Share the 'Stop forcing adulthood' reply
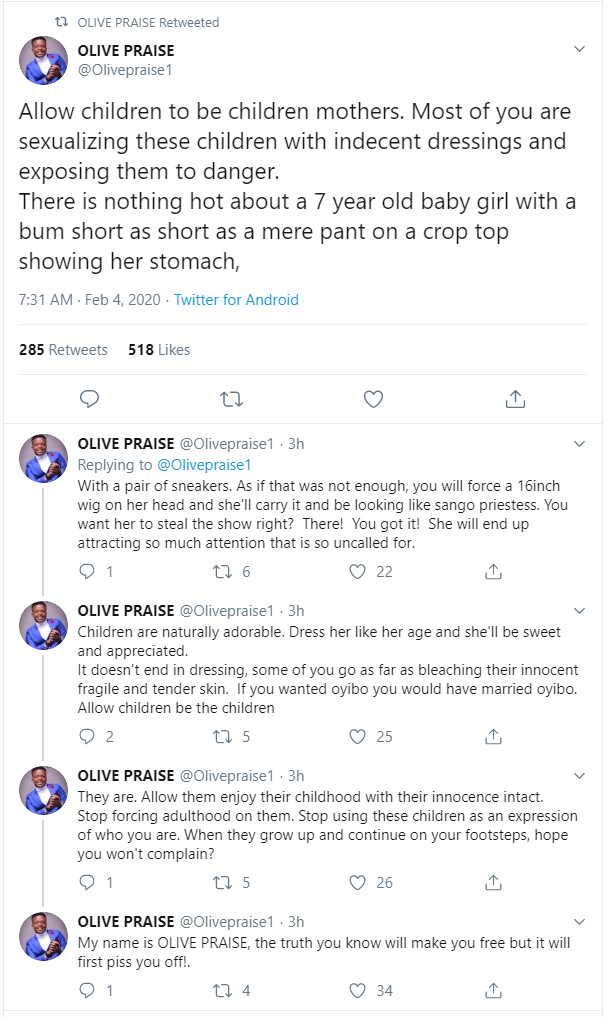This screenshot has height=1017, width=607. pos(493,883)
